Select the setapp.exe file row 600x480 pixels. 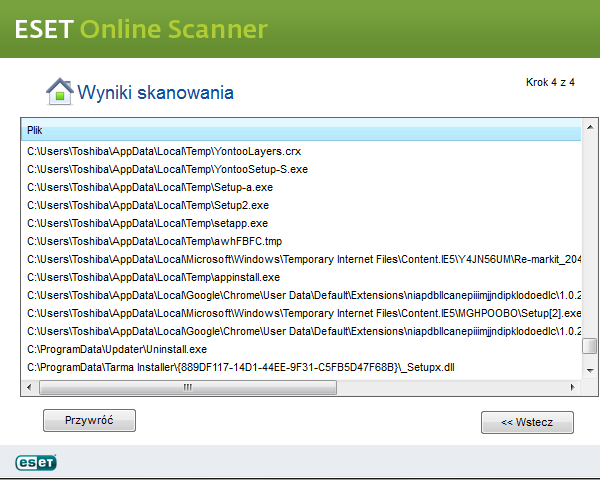301,224
